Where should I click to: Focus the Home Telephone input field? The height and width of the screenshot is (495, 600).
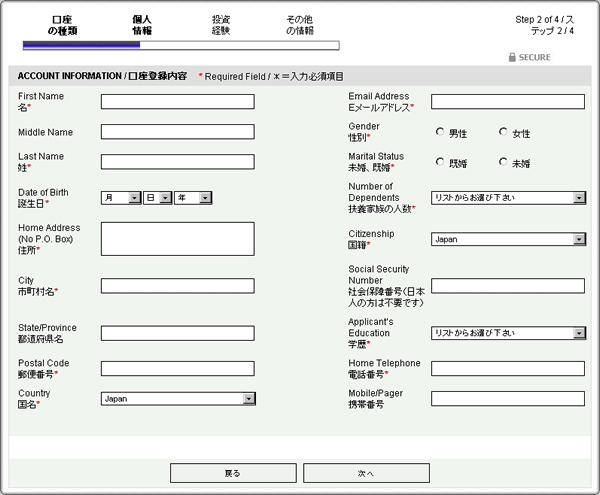tap(508, 369)
